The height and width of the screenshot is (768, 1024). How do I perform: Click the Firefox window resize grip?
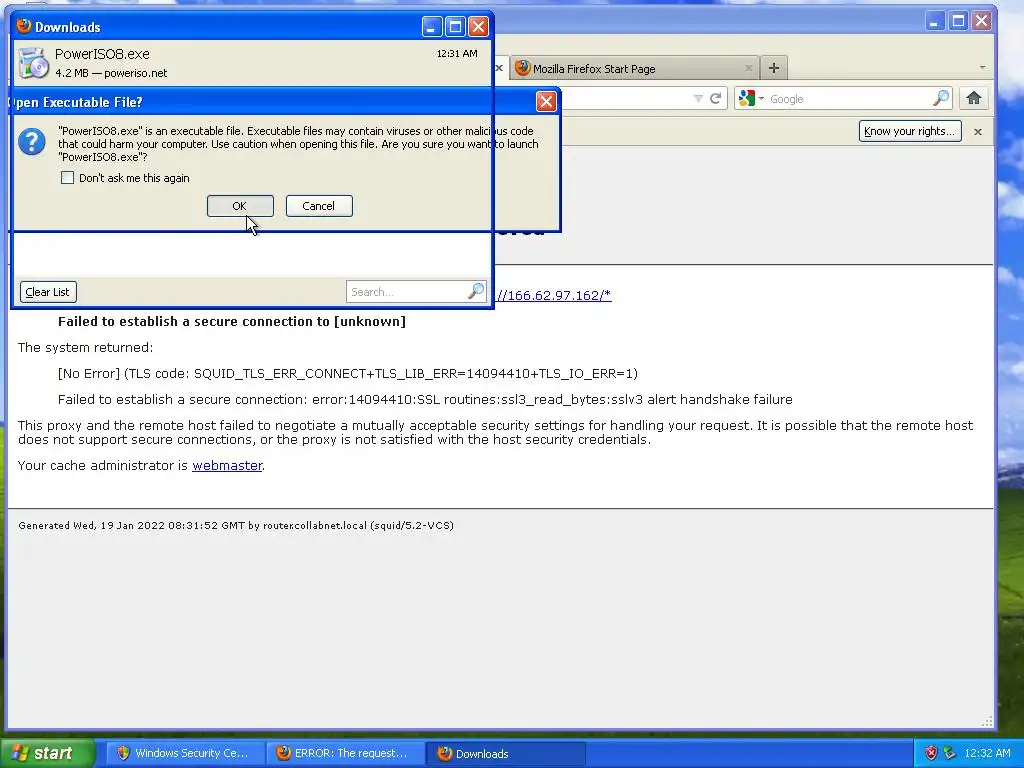click(x=987, y=721)
